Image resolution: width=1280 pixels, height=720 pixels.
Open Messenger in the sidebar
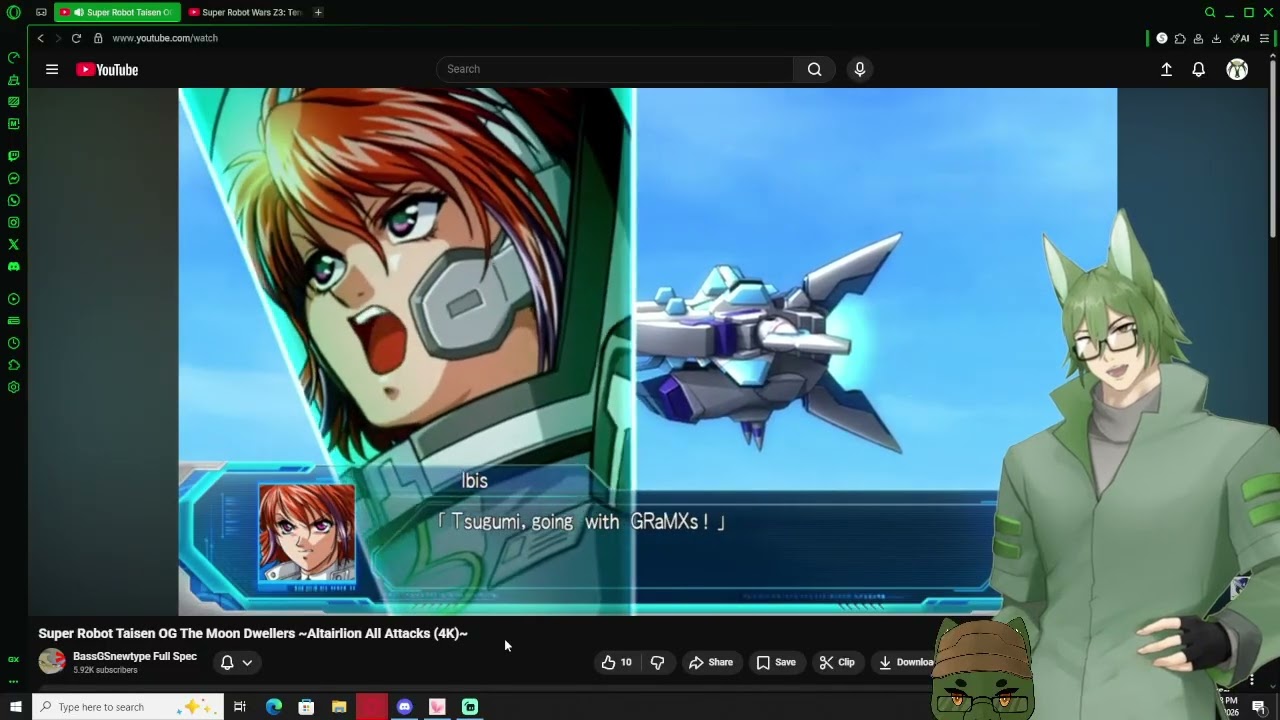[13, 178]
